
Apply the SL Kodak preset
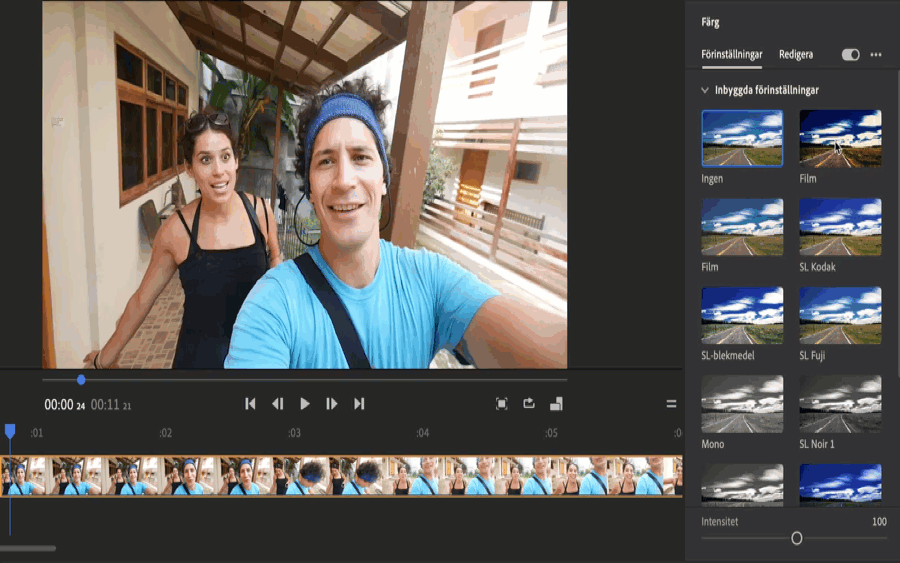(840, 226)
